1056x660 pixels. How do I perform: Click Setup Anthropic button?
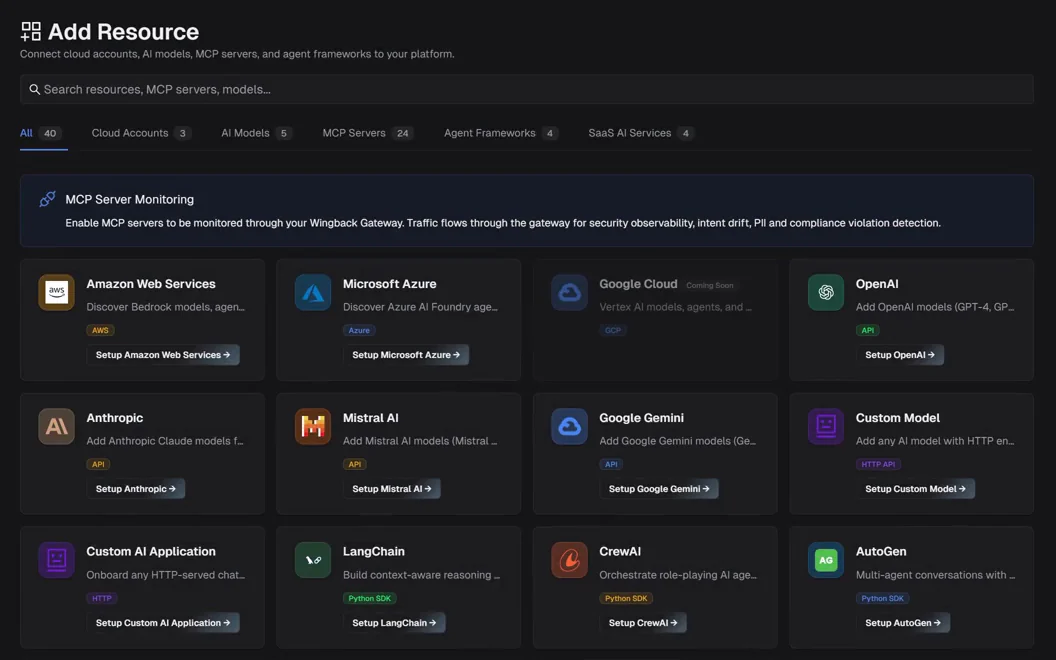click(x=135, y=489)
